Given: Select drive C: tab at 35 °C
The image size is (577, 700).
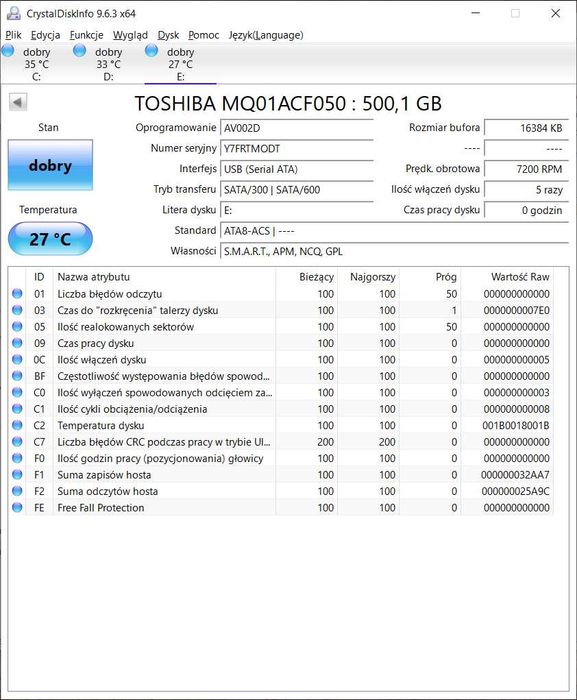Looking at the screenshot, I should pyautogui.click(x=36, y=64).
